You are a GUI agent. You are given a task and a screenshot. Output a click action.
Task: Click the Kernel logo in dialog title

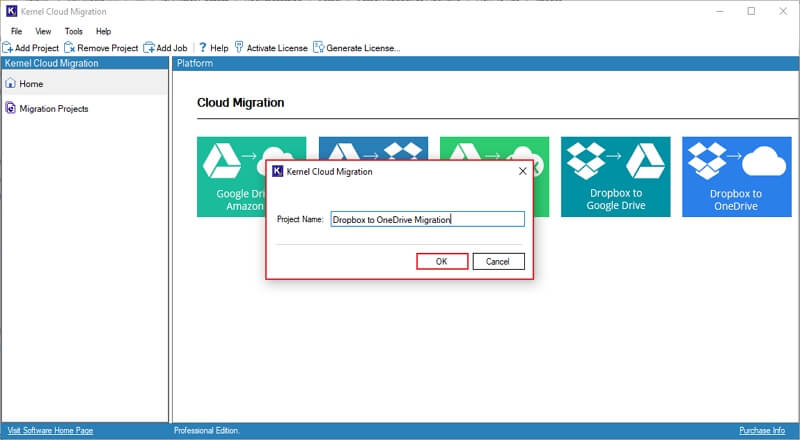pyautogui.click(x=278, y=171)
